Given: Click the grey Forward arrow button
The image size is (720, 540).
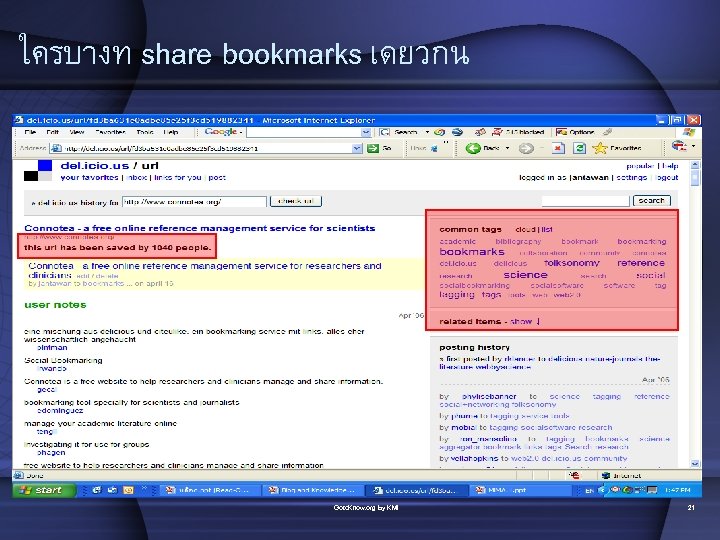Looking at the screenshot, I should [x=526, y=148].
